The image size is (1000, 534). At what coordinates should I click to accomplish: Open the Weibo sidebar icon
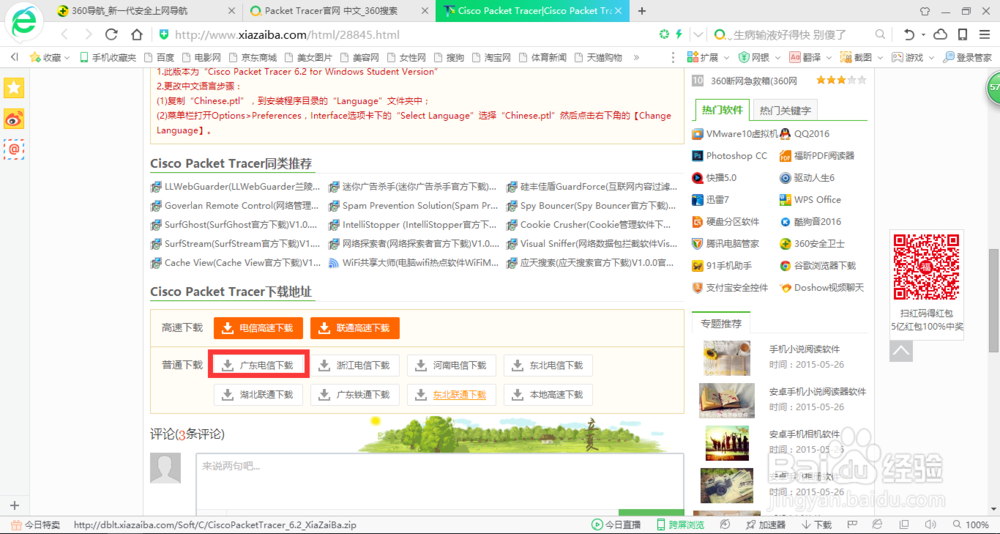pos(14,119)
